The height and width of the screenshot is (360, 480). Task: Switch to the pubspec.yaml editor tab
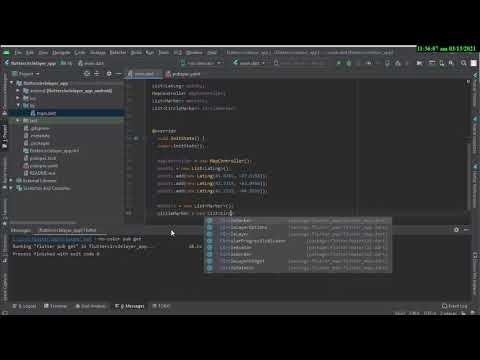[183, 74]
